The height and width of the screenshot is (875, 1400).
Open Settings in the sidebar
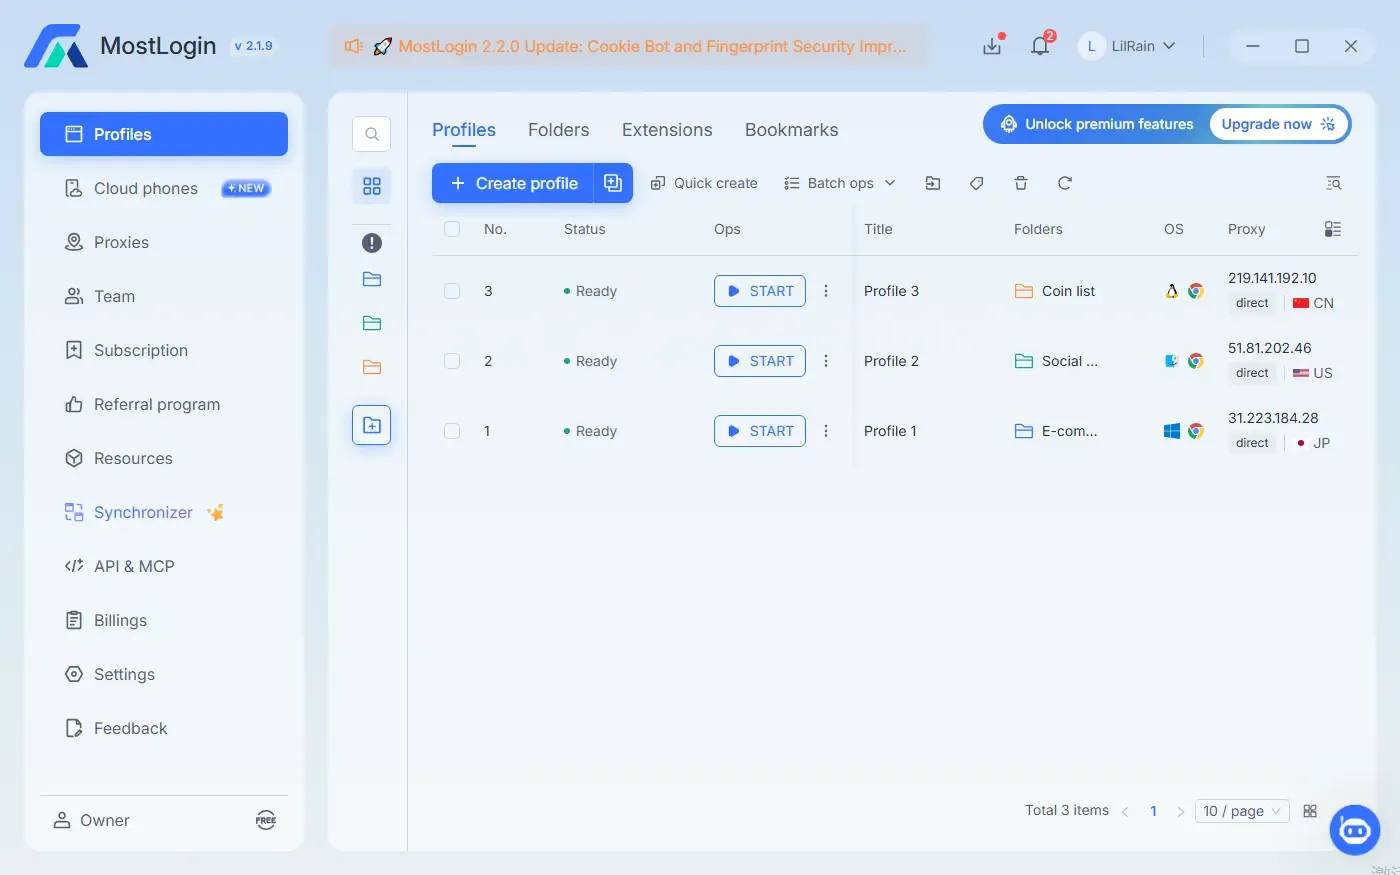coord(164,674)
